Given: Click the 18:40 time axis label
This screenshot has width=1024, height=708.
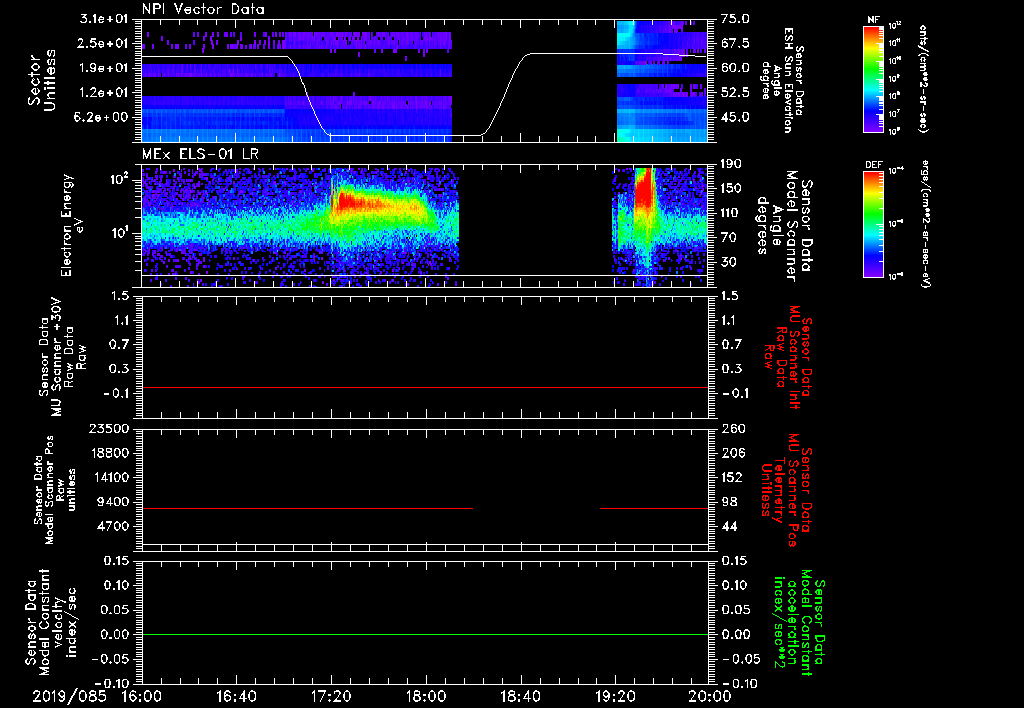Looking at the screenshot, I should (520, 696).
